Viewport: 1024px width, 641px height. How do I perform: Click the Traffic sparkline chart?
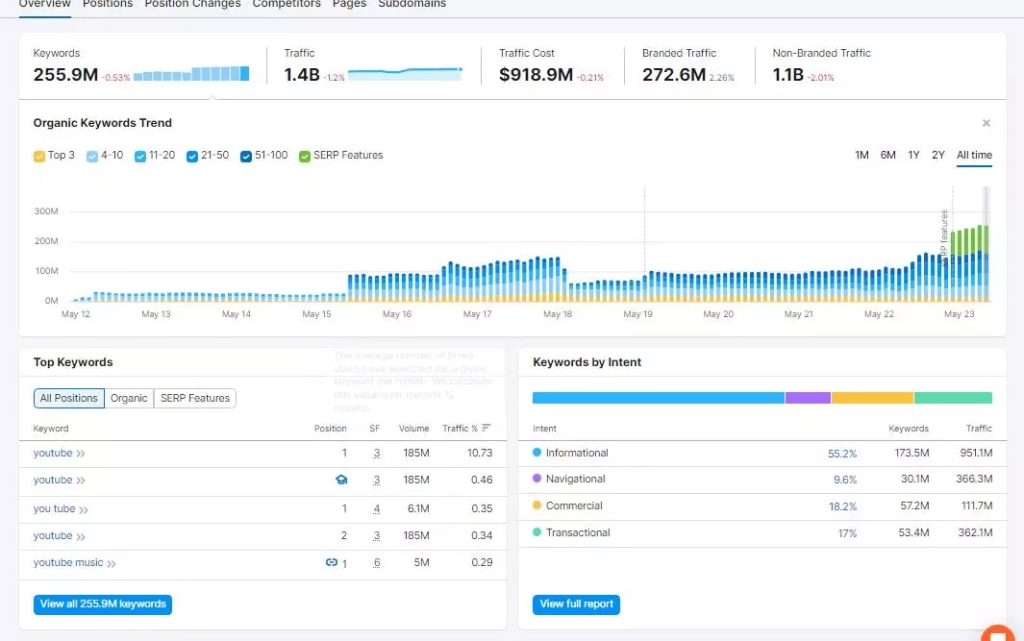click(x=405, y=73)
